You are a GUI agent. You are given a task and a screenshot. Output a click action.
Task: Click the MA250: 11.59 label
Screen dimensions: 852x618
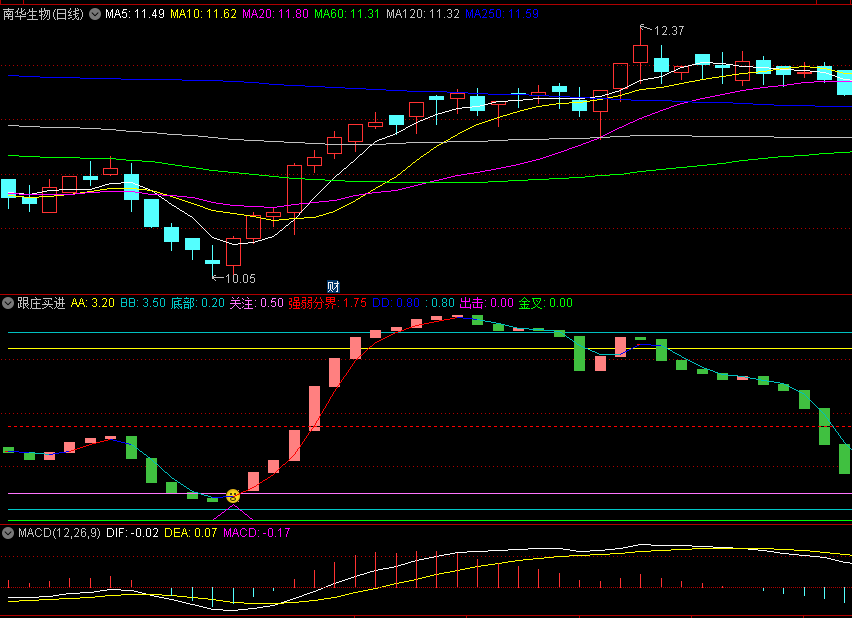coord(502,14)
